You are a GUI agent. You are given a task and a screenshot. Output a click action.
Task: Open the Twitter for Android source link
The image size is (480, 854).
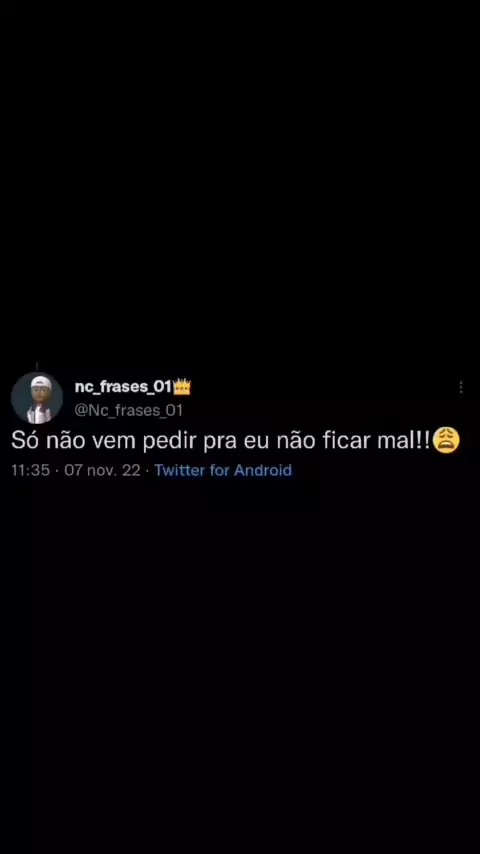[x=223, y=470]
